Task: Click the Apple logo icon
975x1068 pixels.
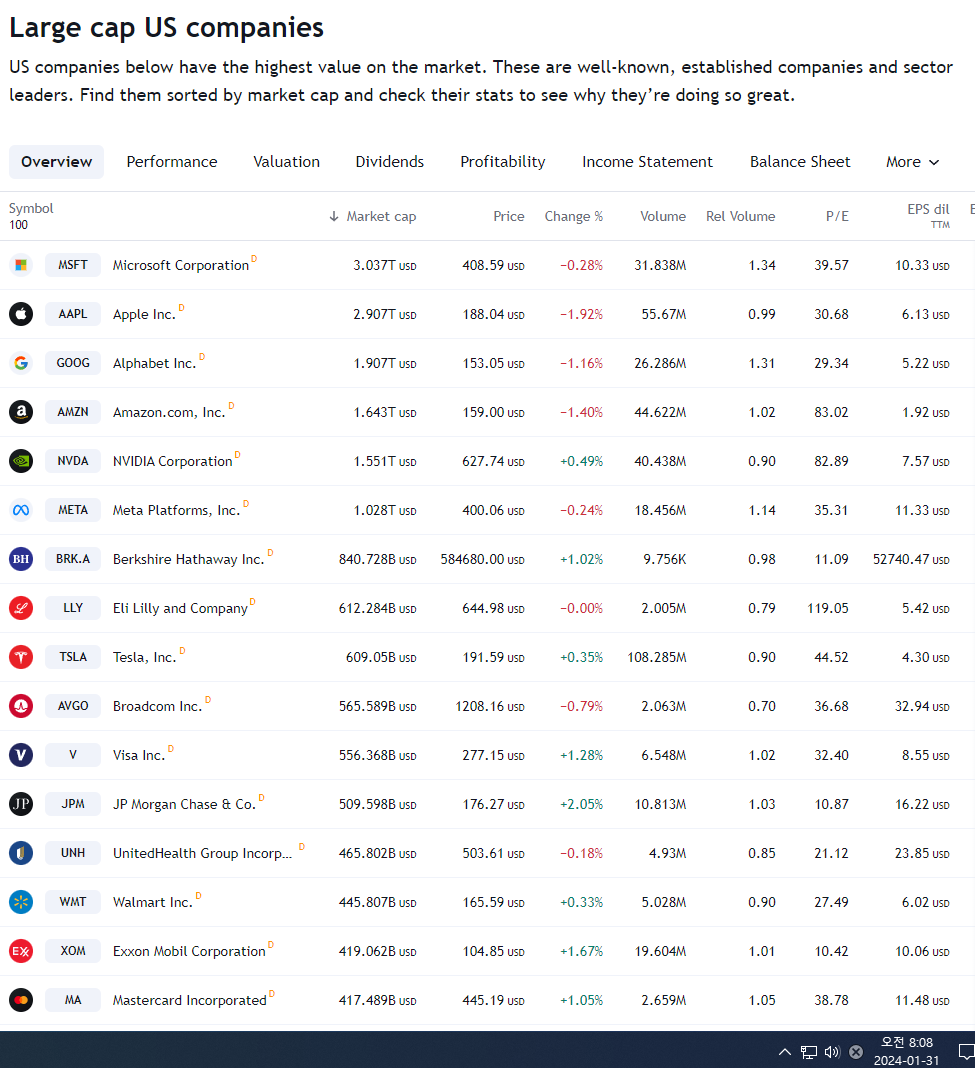Action: point(21,314)
